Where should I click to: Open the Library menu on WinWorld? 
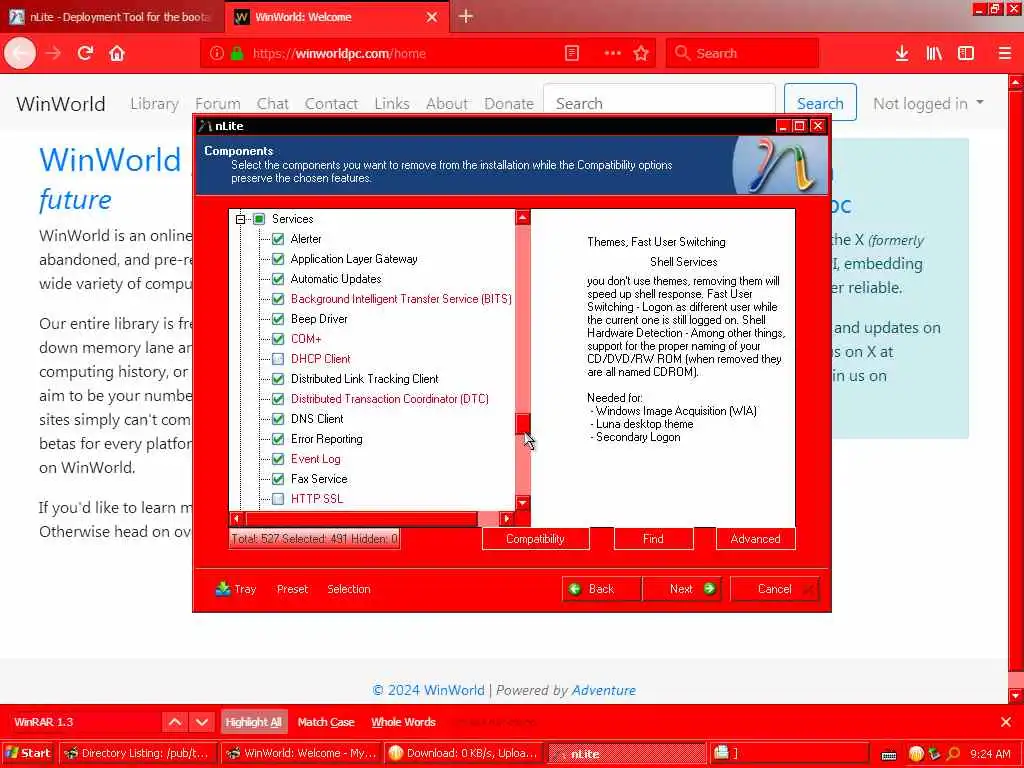click(154, 103)
